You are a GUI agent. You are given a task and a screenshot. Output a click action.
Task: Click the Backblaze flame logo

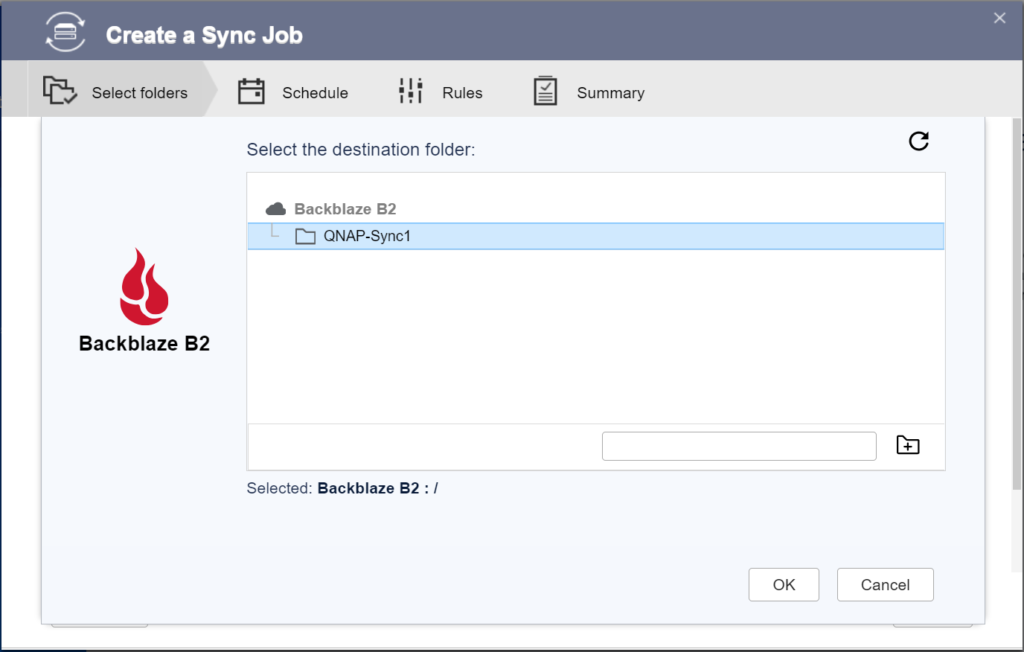pyautogui.click(x=144, y=286)
